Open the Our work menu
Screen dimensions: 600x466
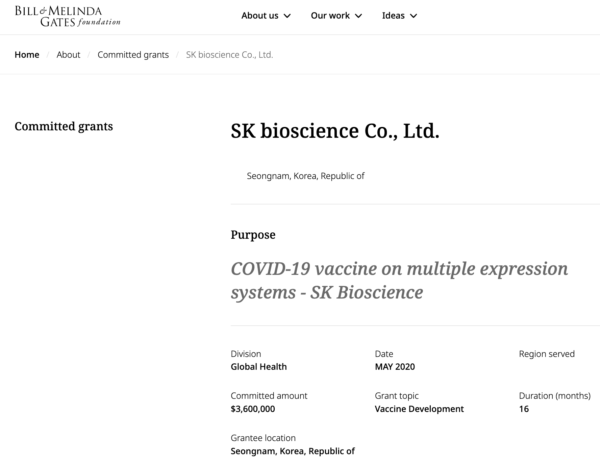coord(329,16)
